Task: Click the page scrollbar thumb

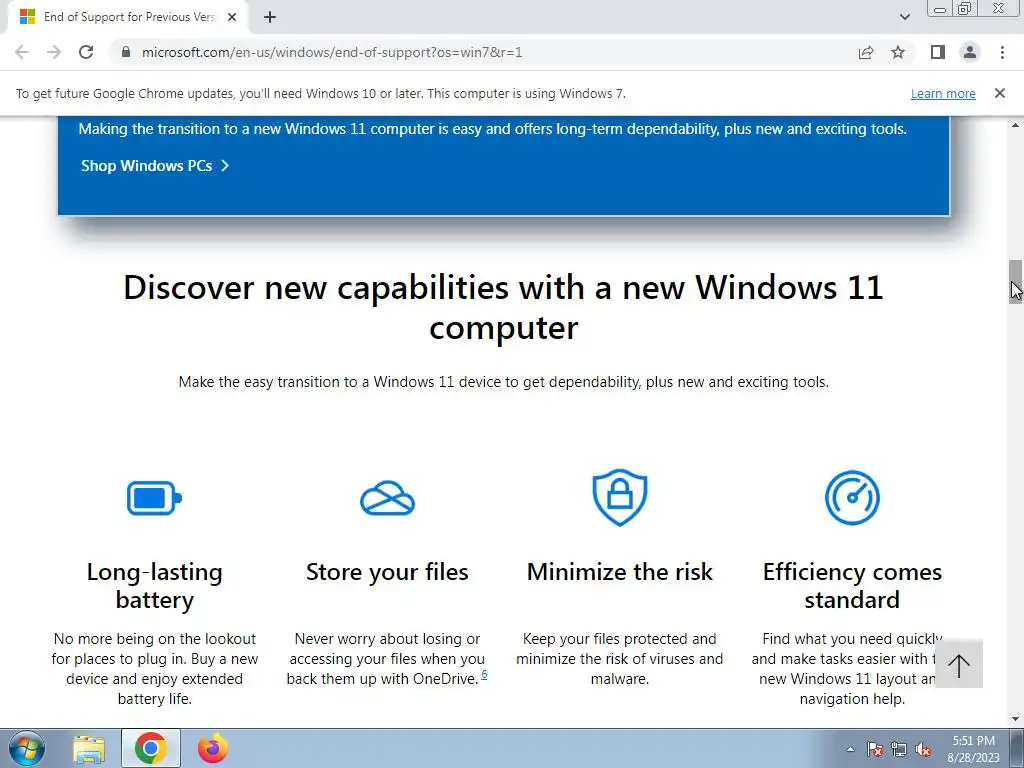Action: 1016,281
